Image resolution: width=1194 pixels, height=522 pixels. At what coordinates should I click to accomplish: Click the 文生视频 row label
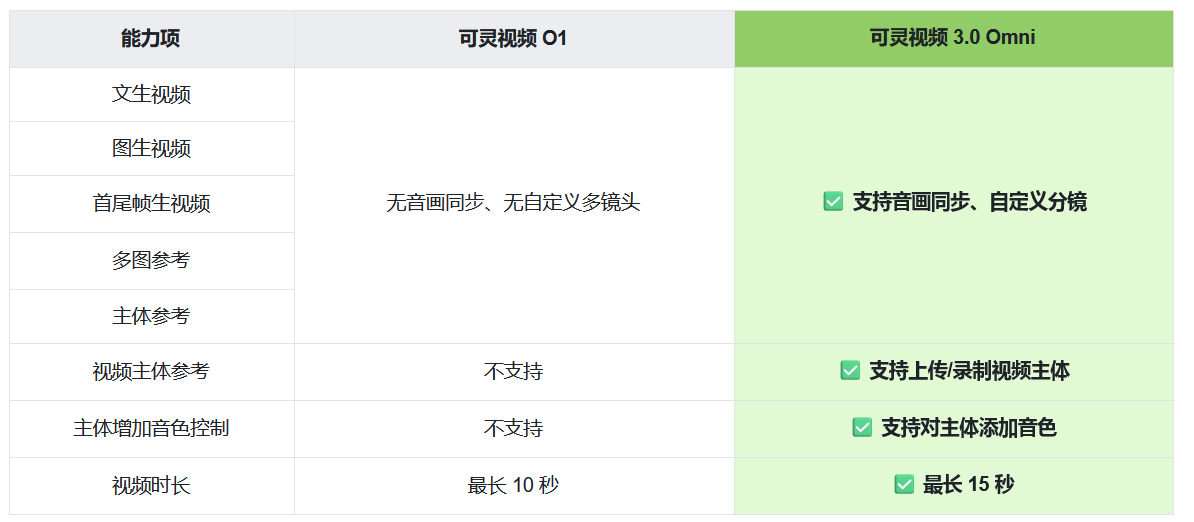tap(151, 95)
